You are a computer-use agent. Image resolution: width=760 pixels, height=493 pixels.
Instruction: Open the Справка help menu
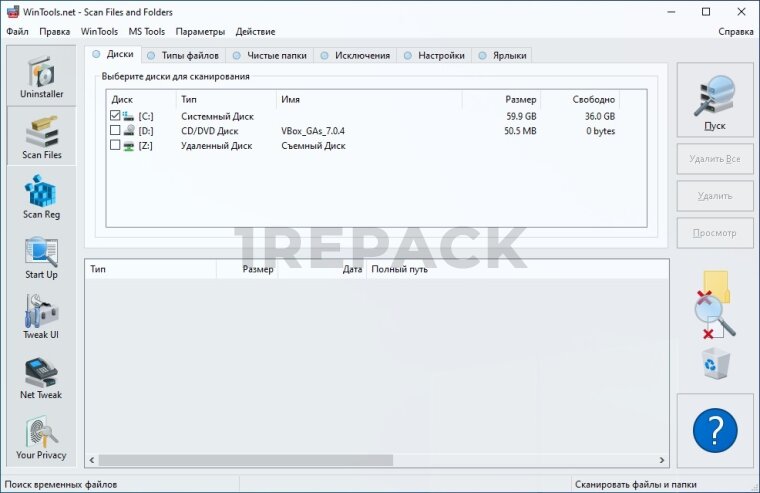click(735, 31)
